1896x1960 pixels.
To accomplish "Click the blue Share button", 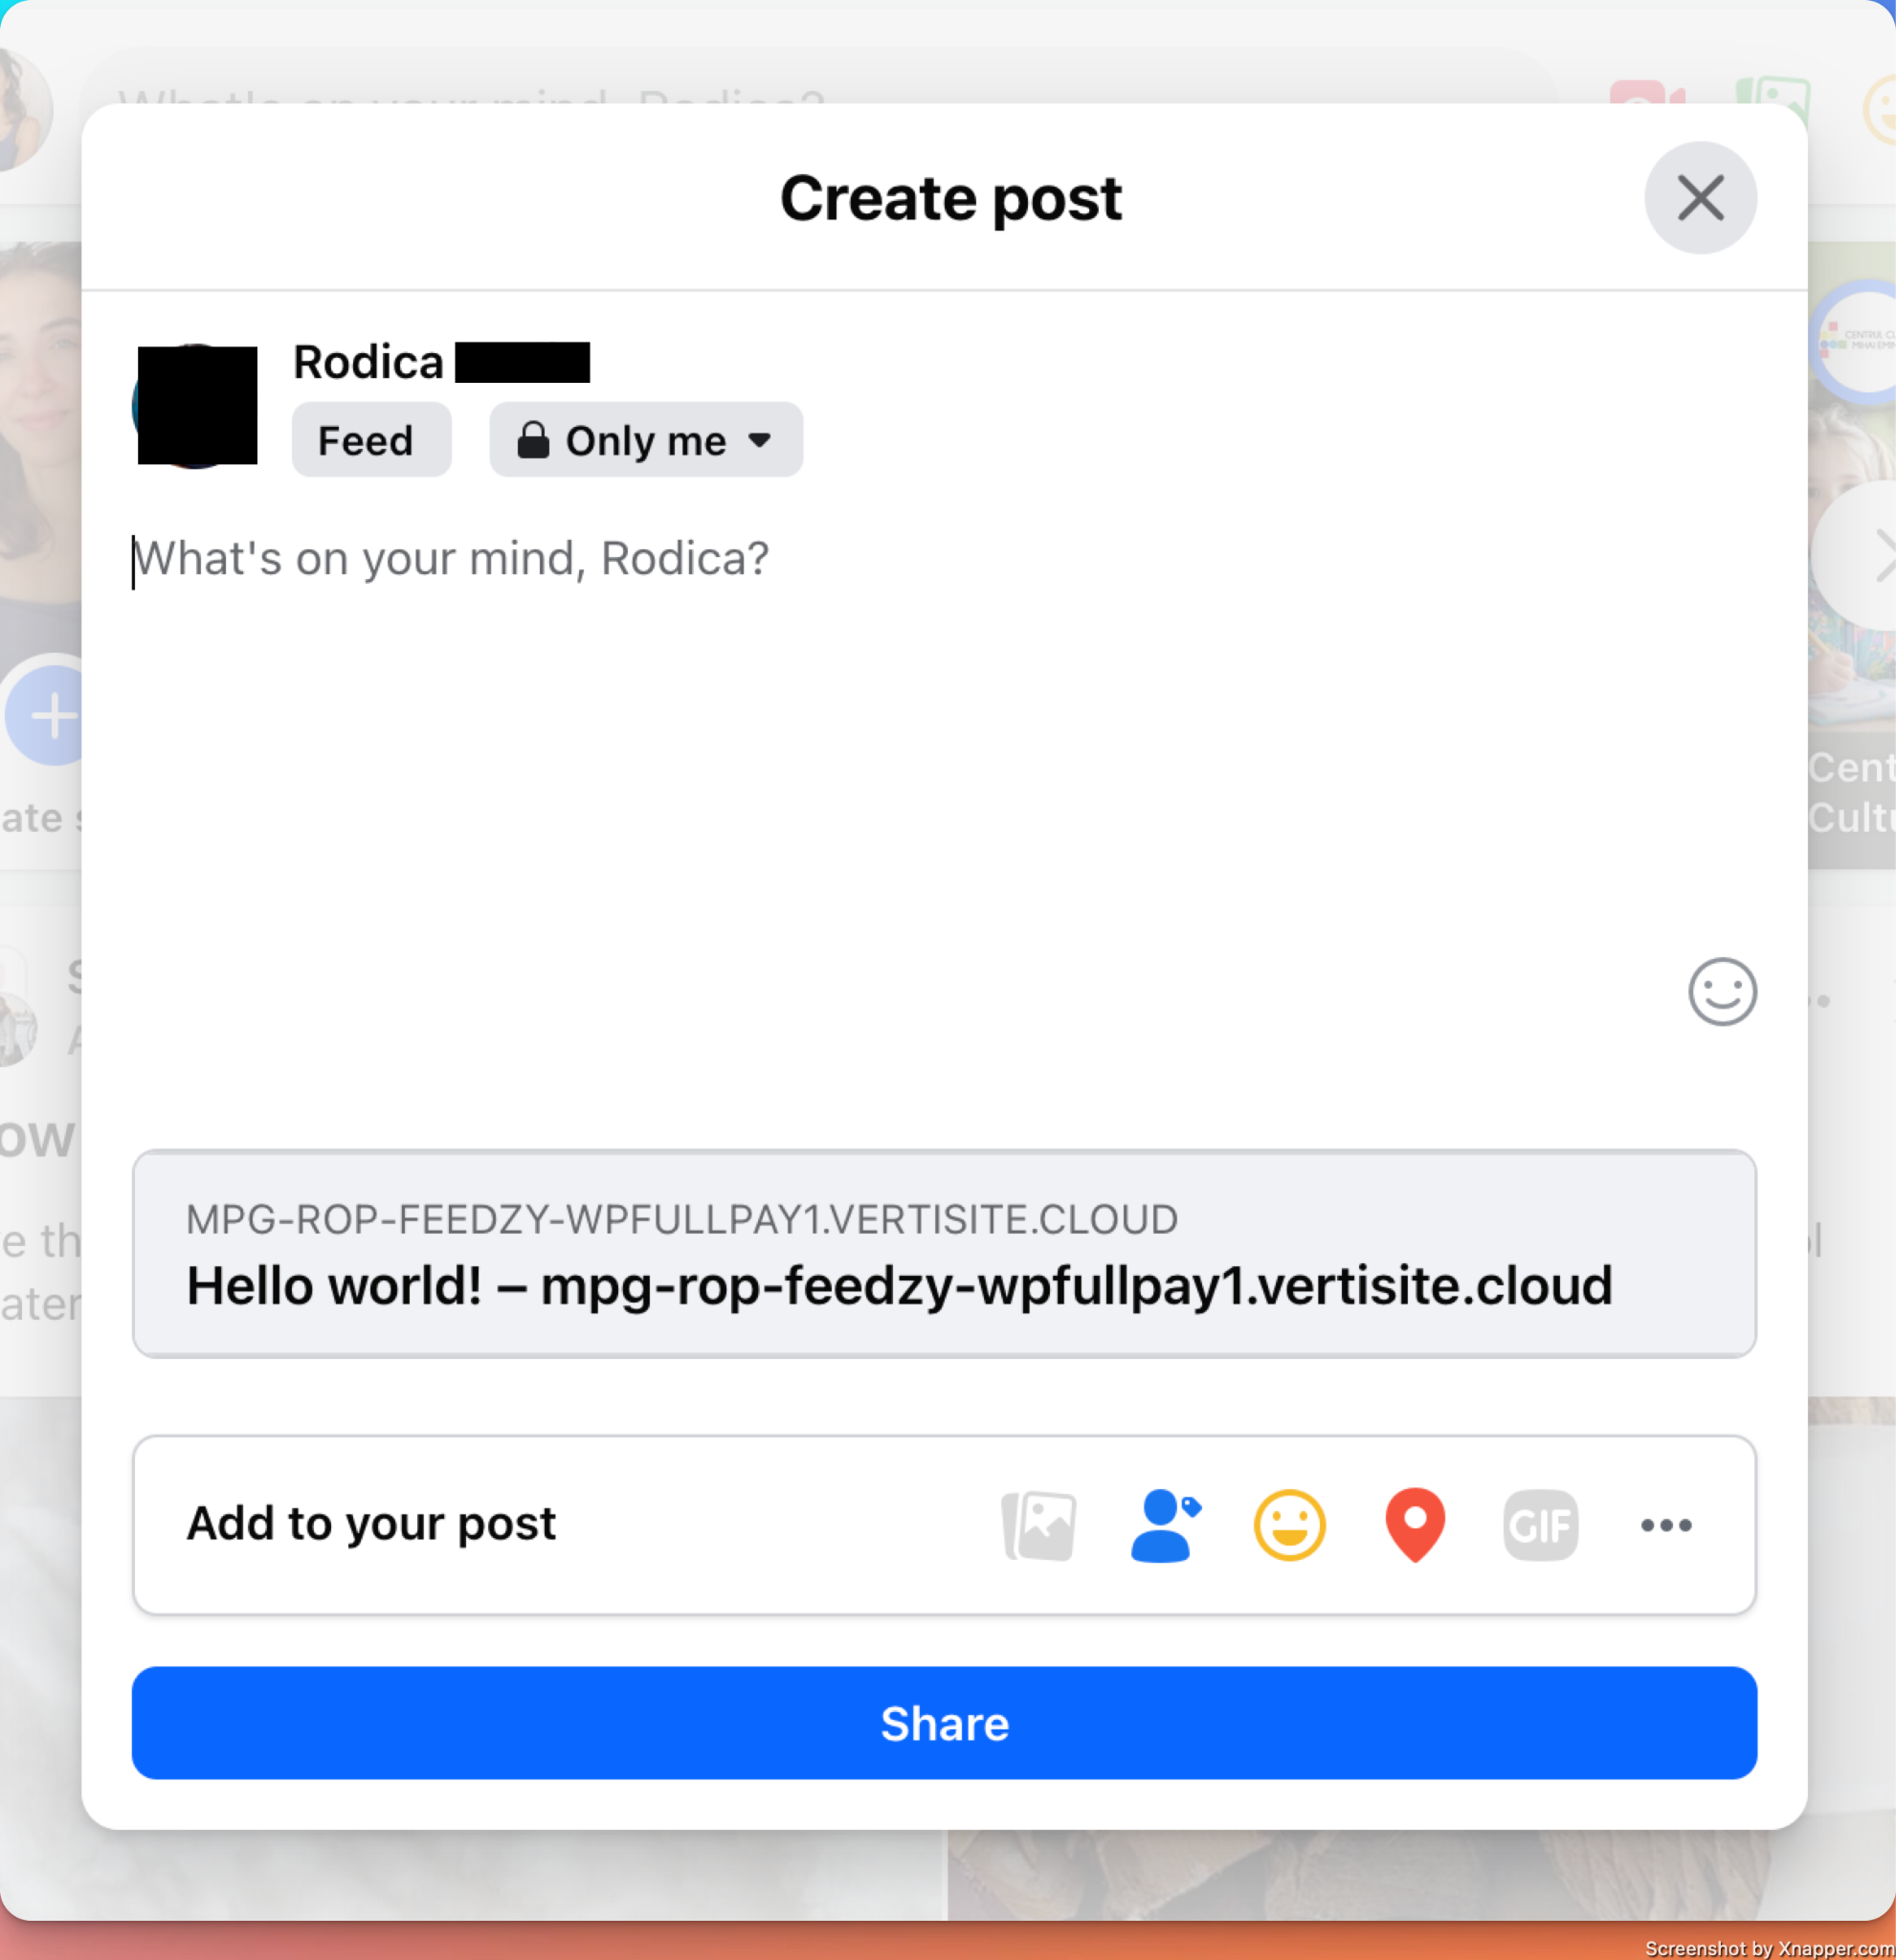I will 944,1722.
